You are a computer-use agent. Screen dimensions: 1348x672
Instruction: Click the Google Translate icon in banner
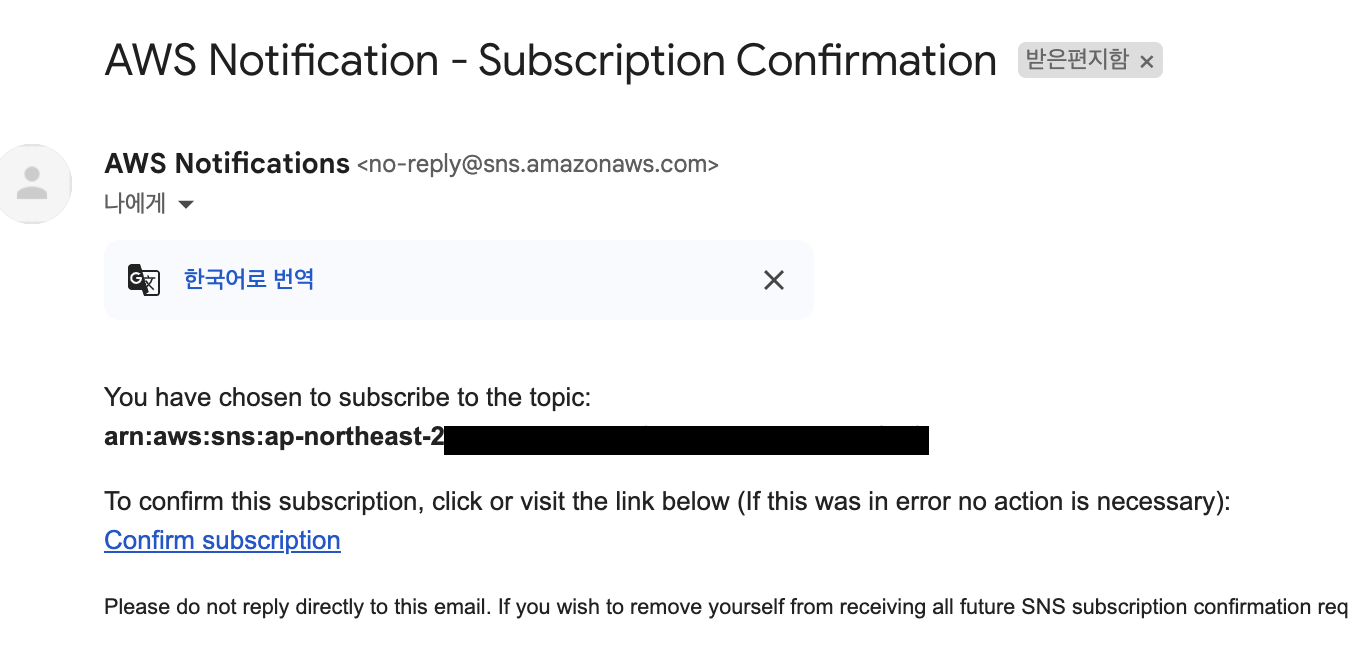point(144,280)
